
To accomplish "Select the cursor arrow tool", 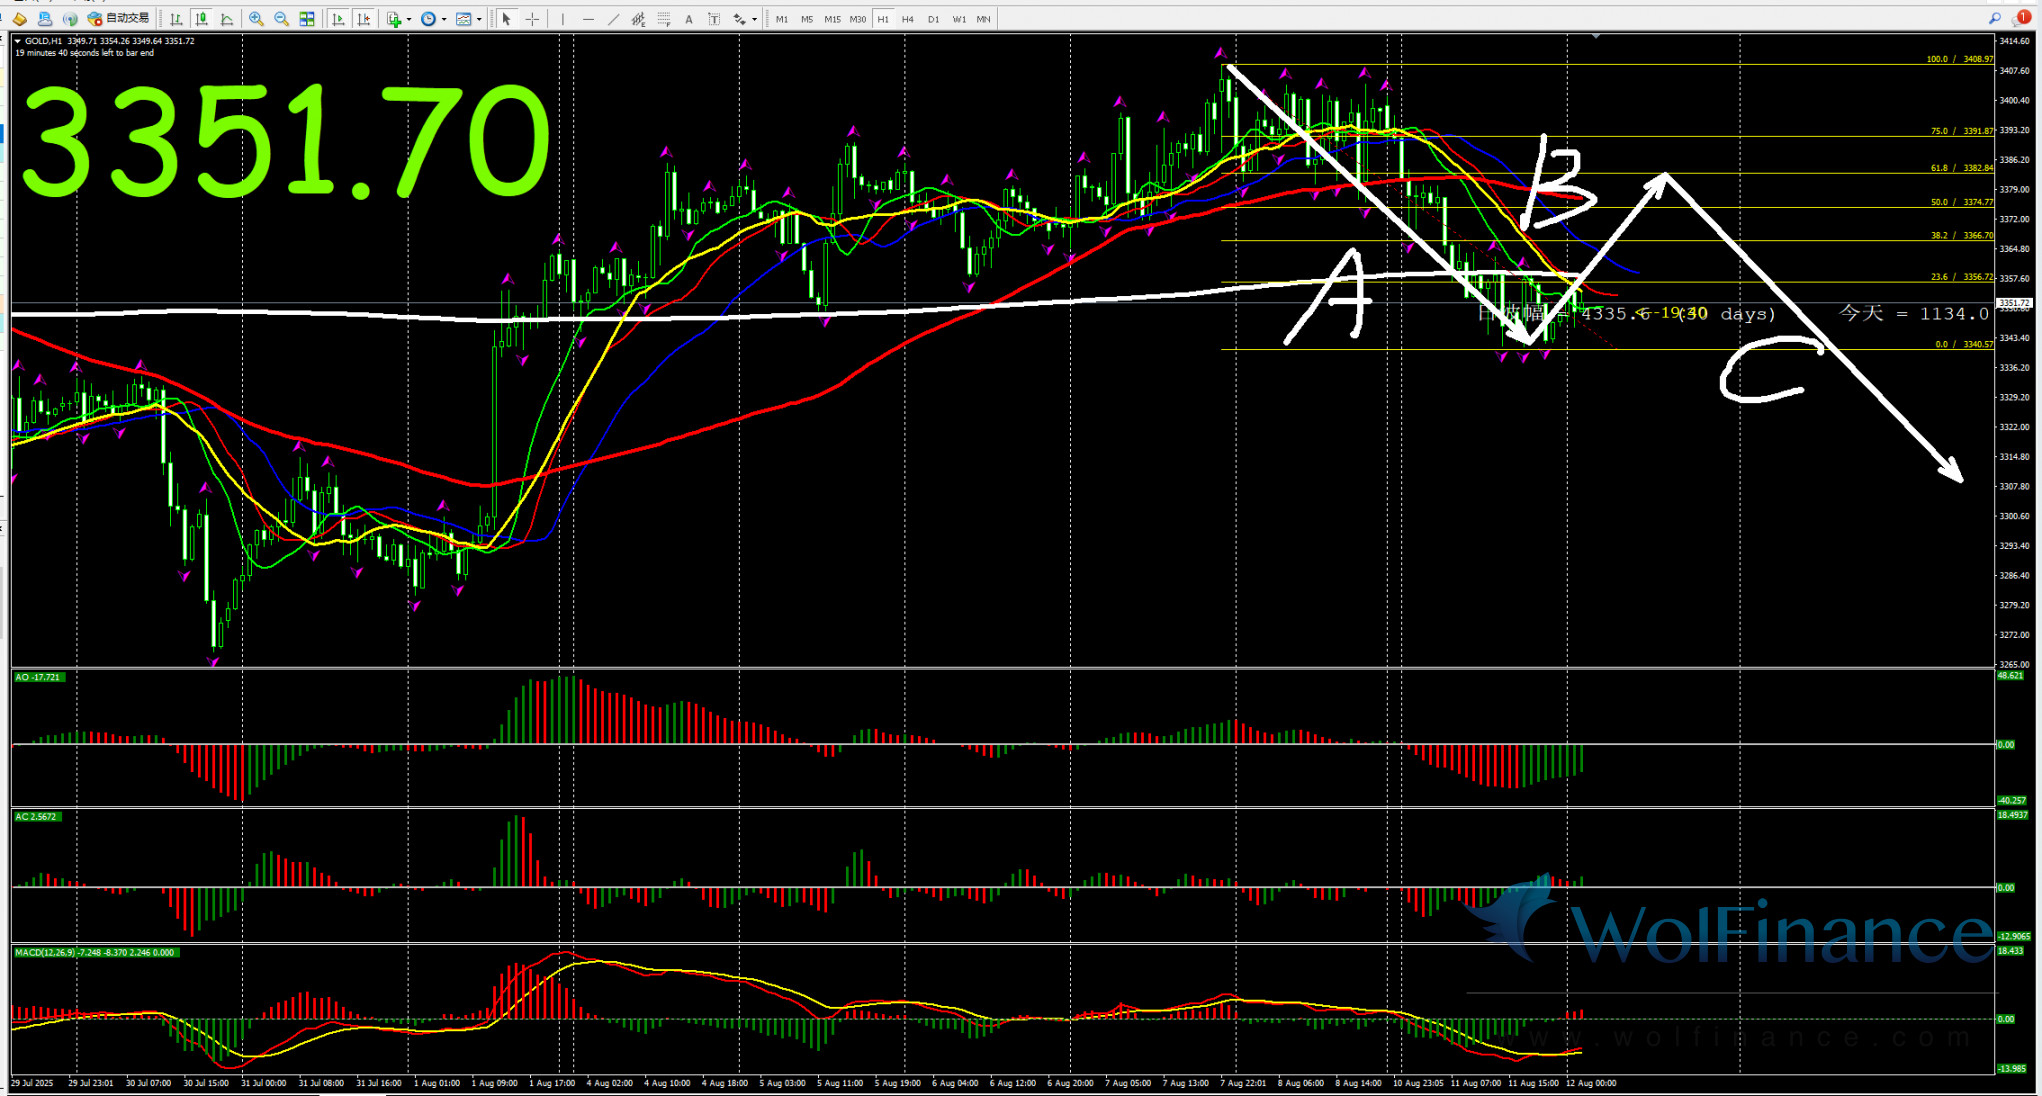I will (506, 18).
